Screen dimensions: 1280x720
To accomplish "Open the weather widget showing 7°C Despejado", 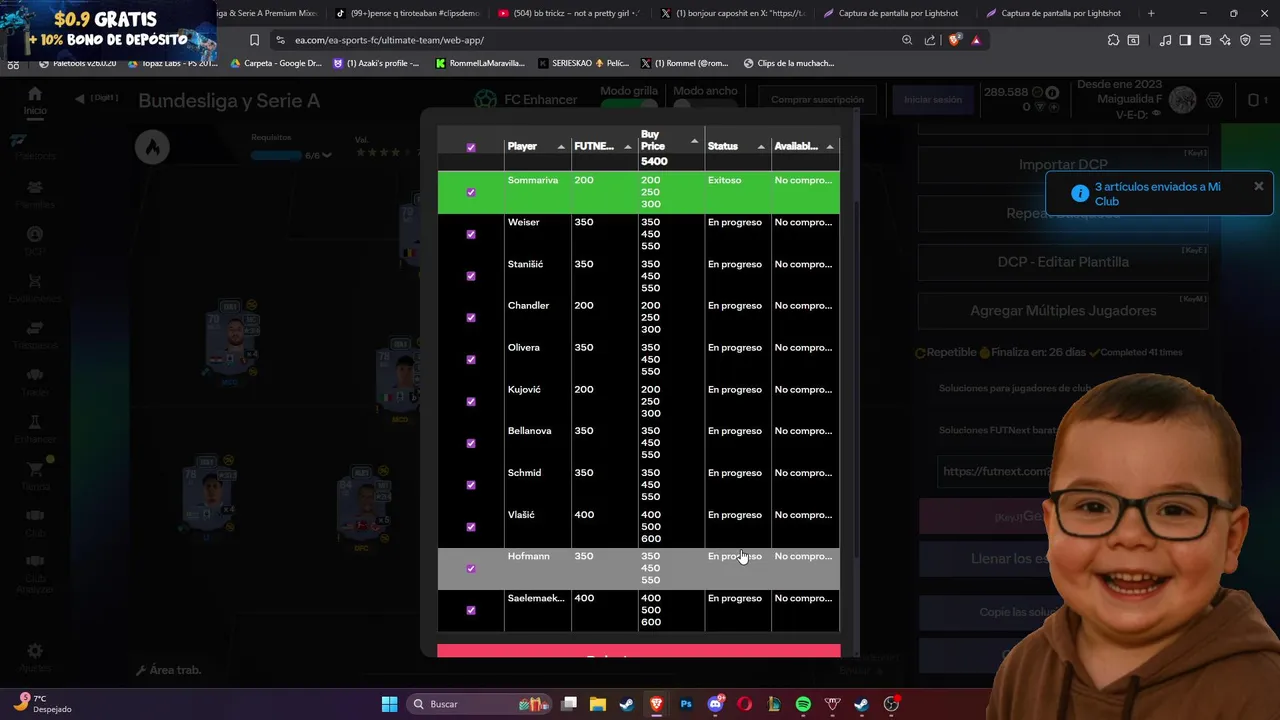I will tap(42, 704).
